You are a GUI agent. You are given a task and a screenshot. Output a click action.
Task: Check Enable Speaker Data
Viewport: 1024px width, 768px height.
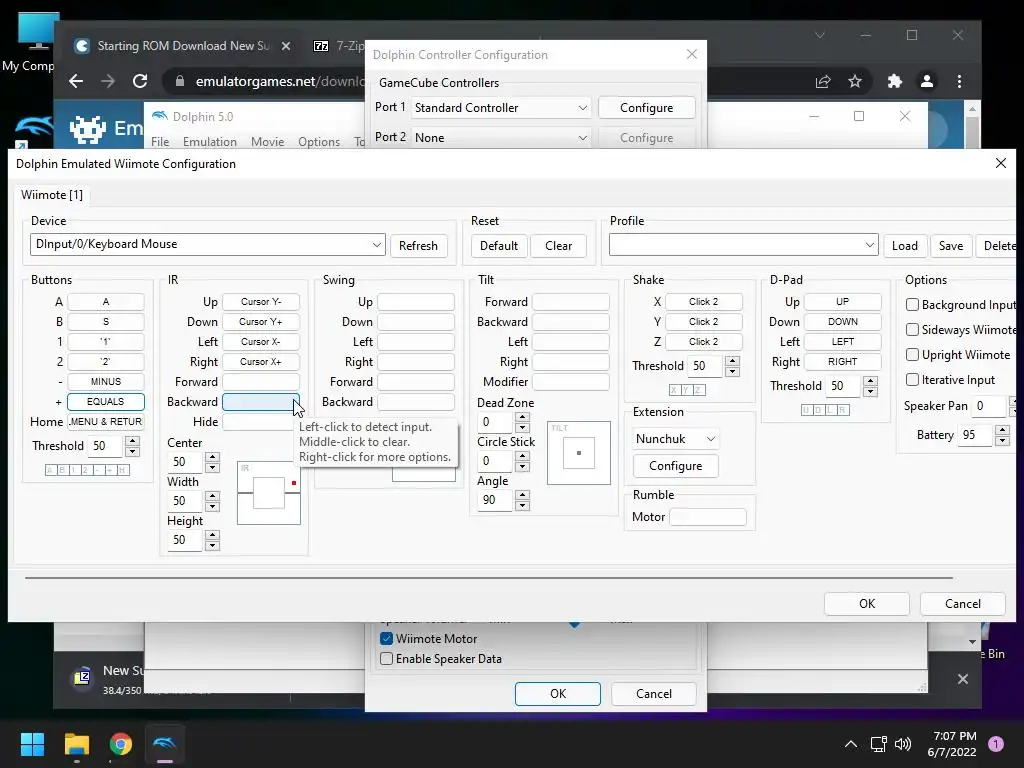[x=386, y=659]
